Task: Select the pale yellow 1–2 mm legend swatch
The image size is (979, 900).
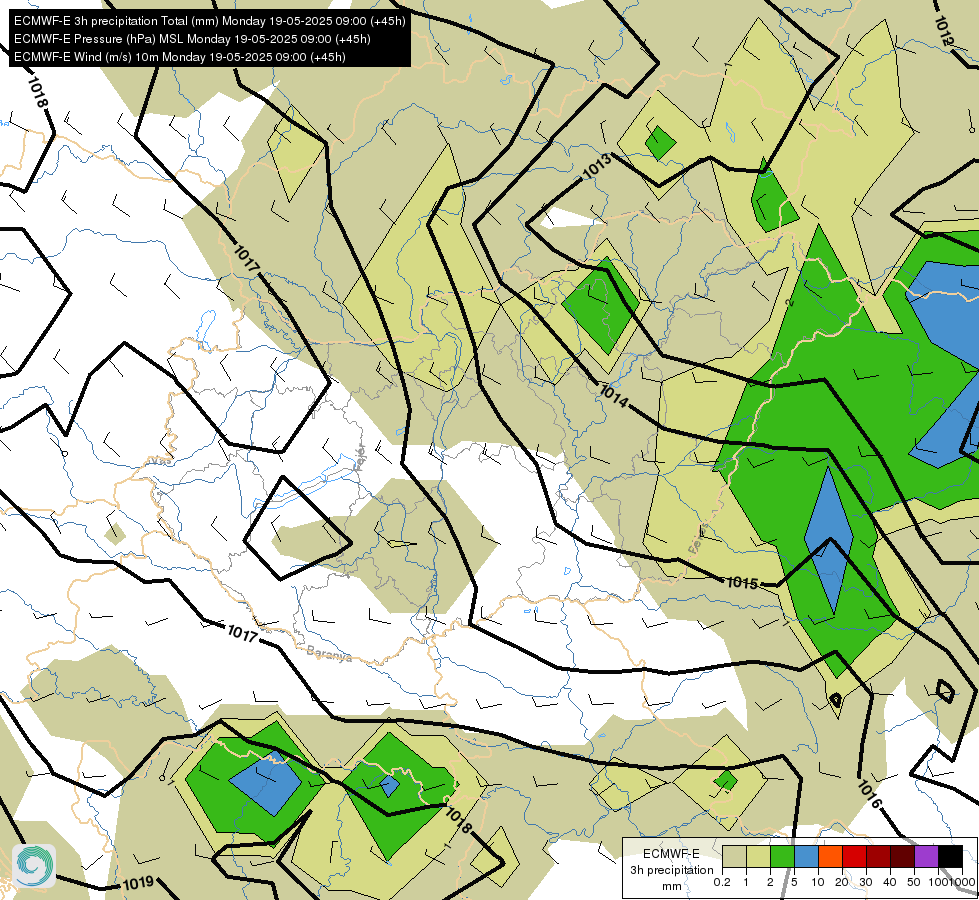Action: click(x=758, y=856)
